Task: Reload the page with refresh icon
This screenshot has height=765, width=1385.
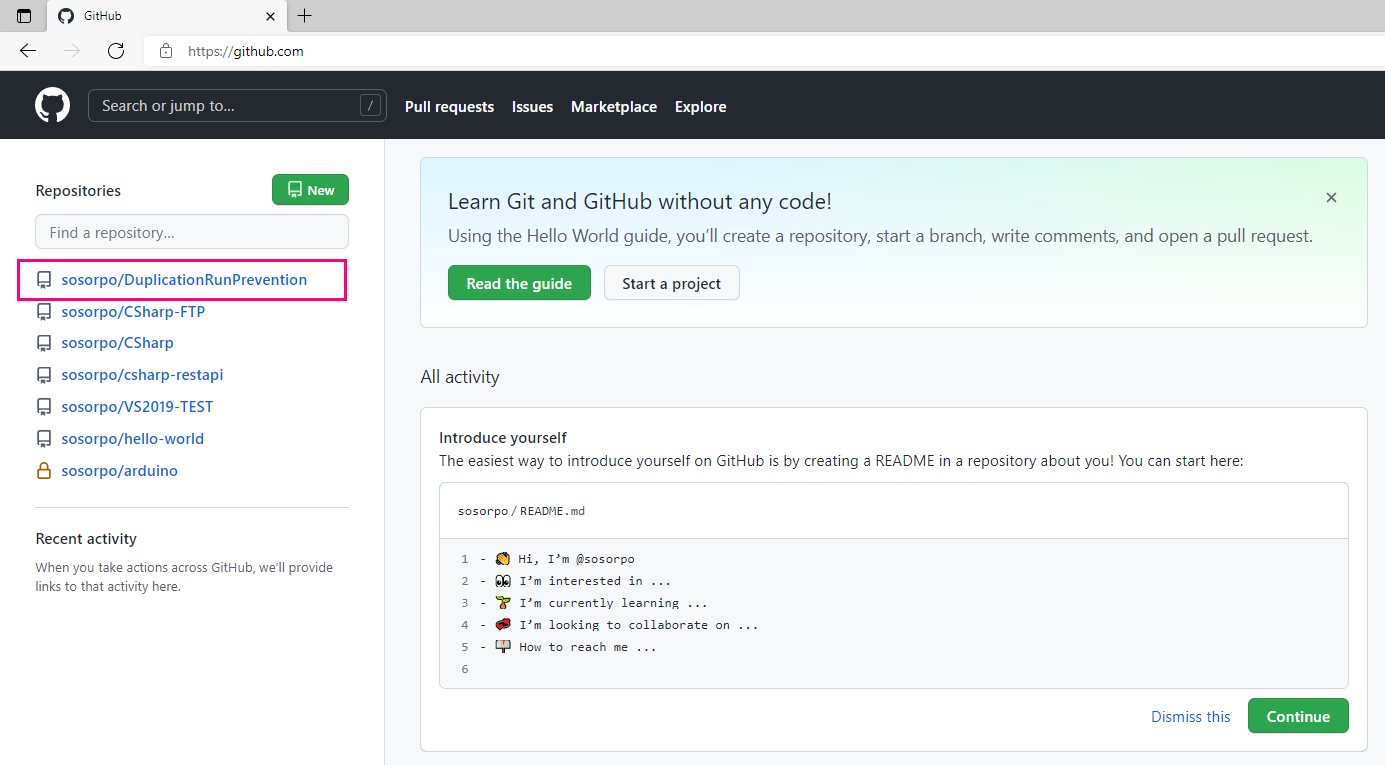Action: [x=116, y=51]
